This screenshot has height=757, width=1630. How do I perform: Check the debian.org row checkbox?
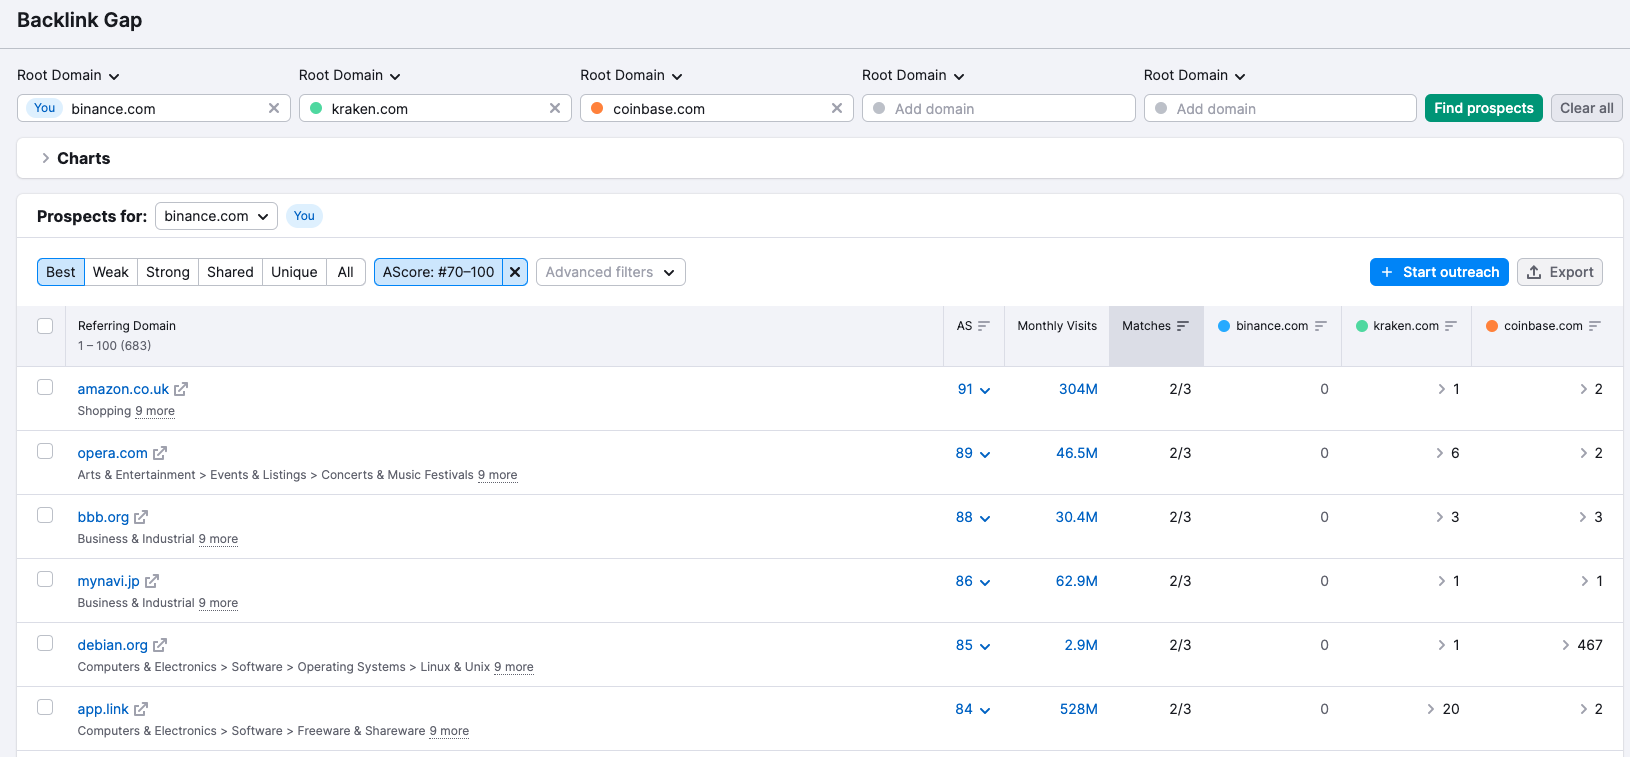45,643
